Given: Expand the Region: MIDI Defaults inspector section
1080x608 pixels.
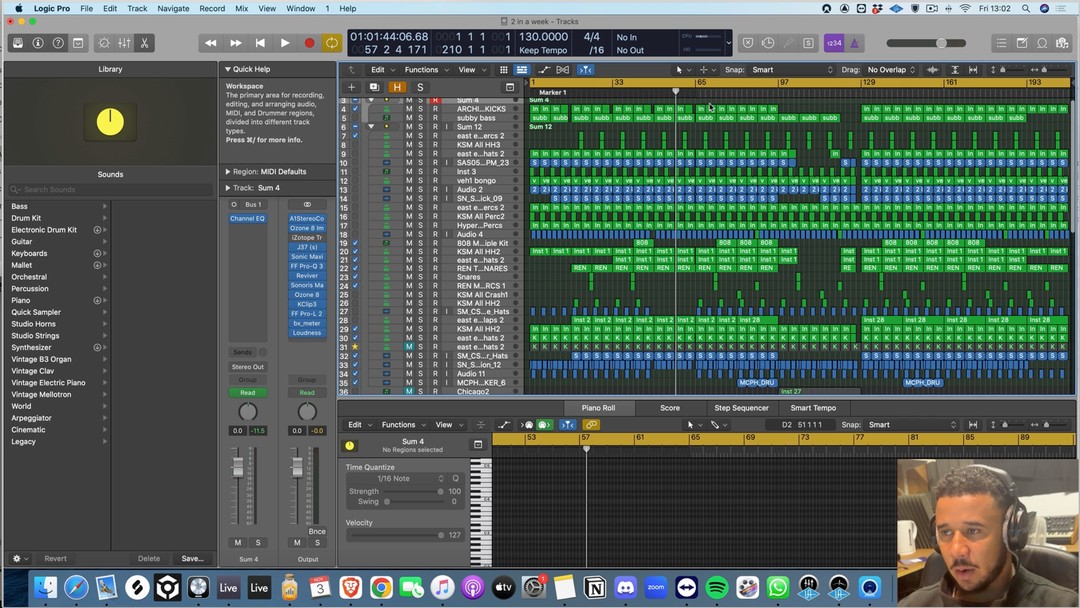Looking at the screenshot, I should click(228, 172).
